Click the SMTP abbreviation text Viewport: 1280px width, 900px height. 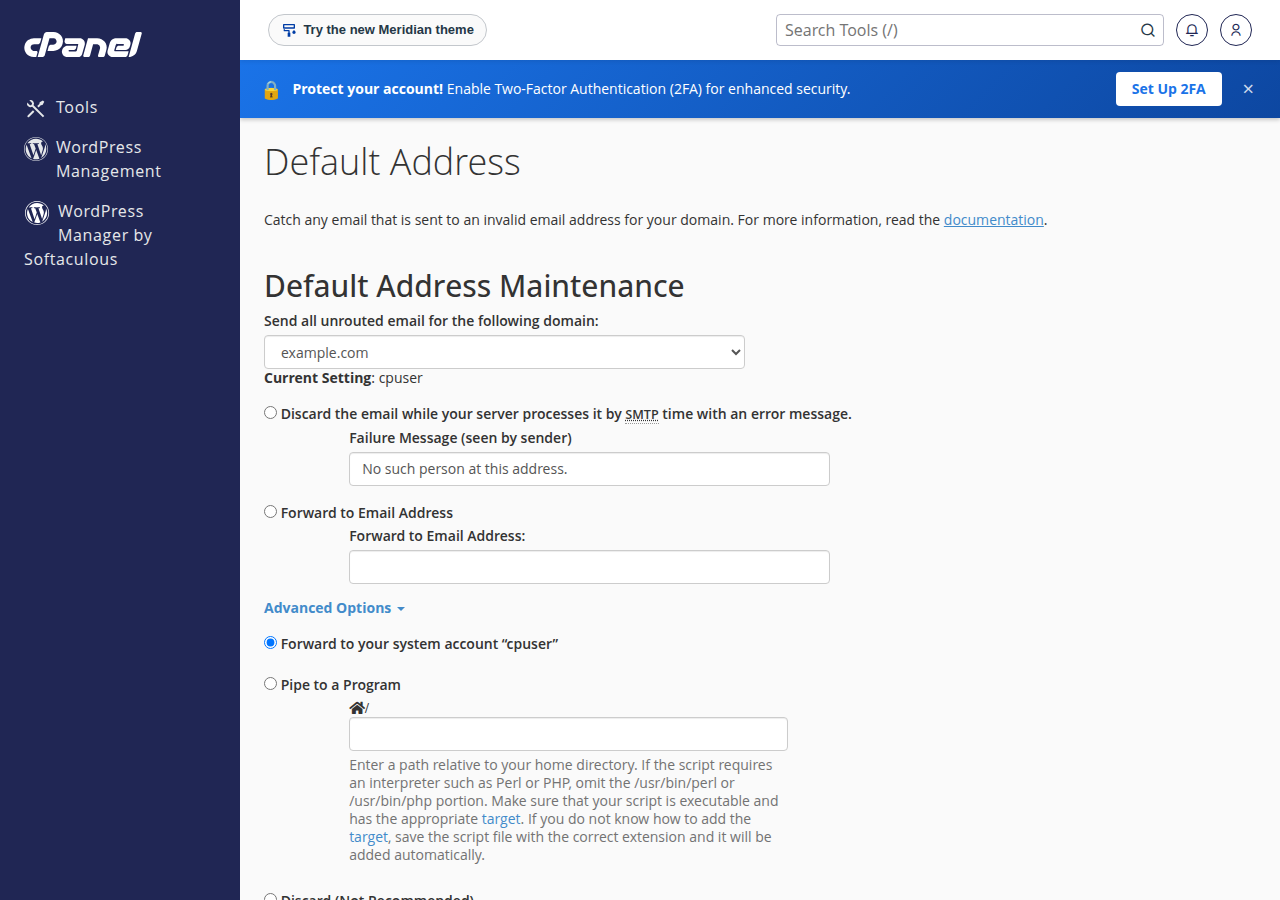tap(642, 414)
